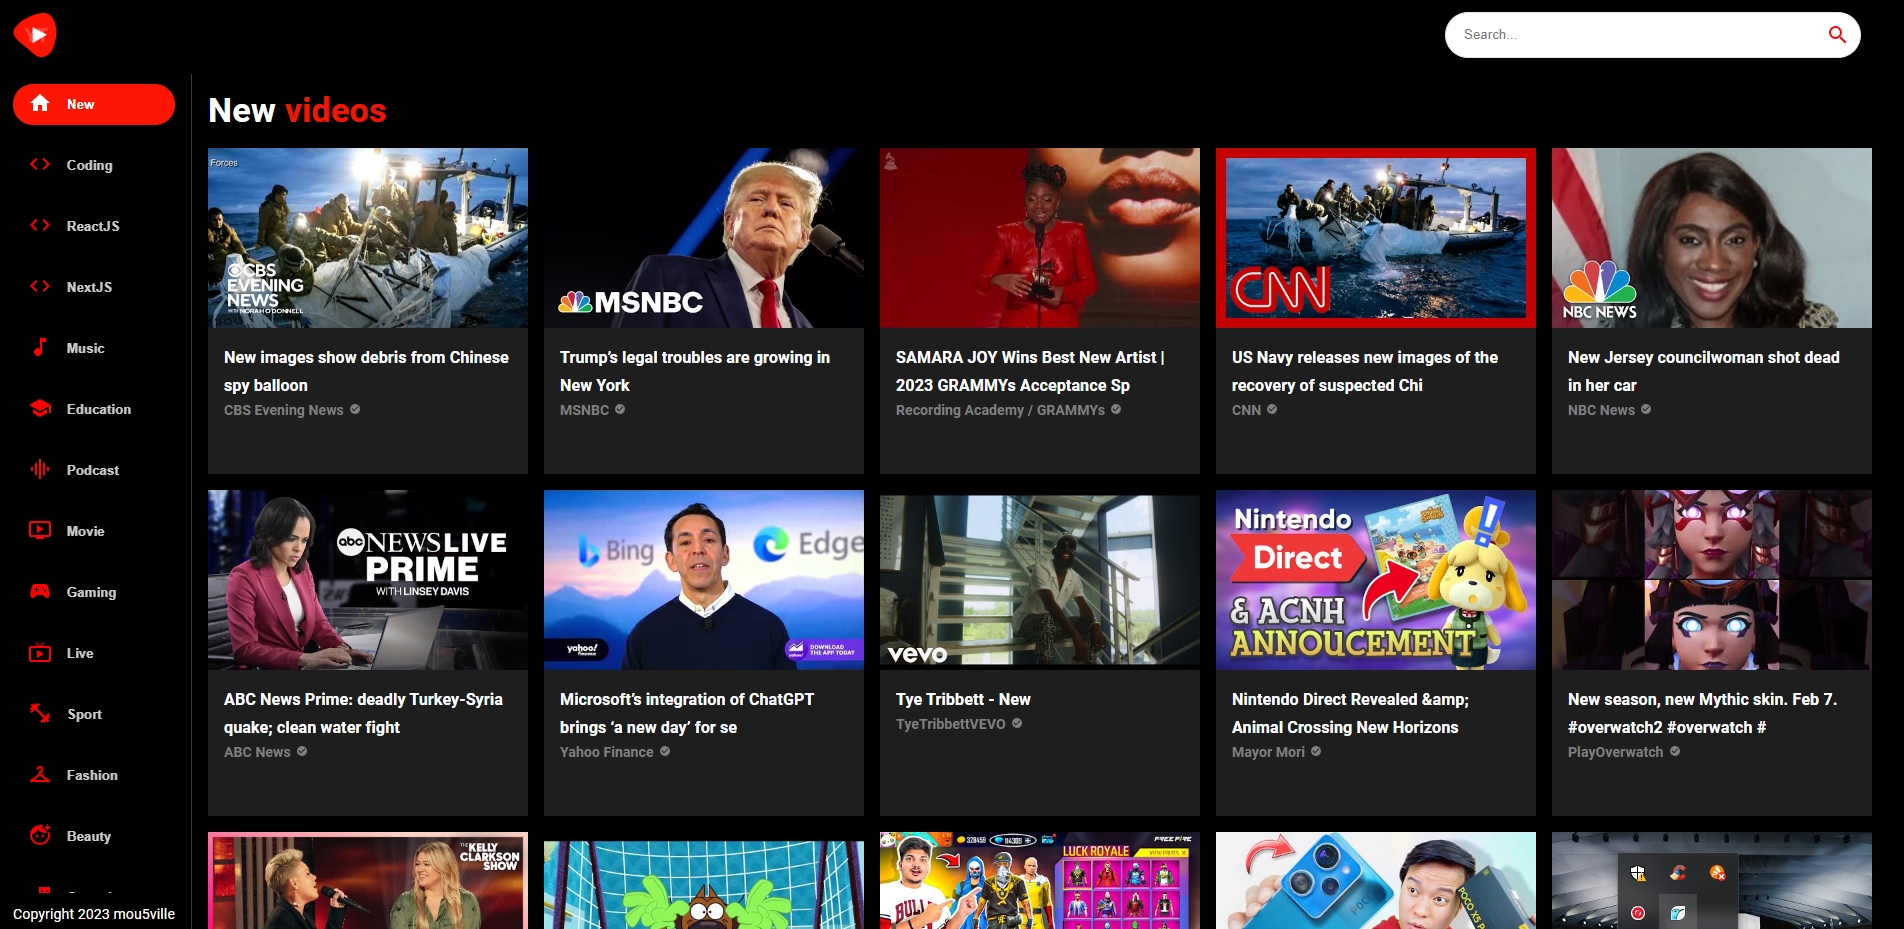
Task: Click the Podcast waveform icon
Action: 40,470
